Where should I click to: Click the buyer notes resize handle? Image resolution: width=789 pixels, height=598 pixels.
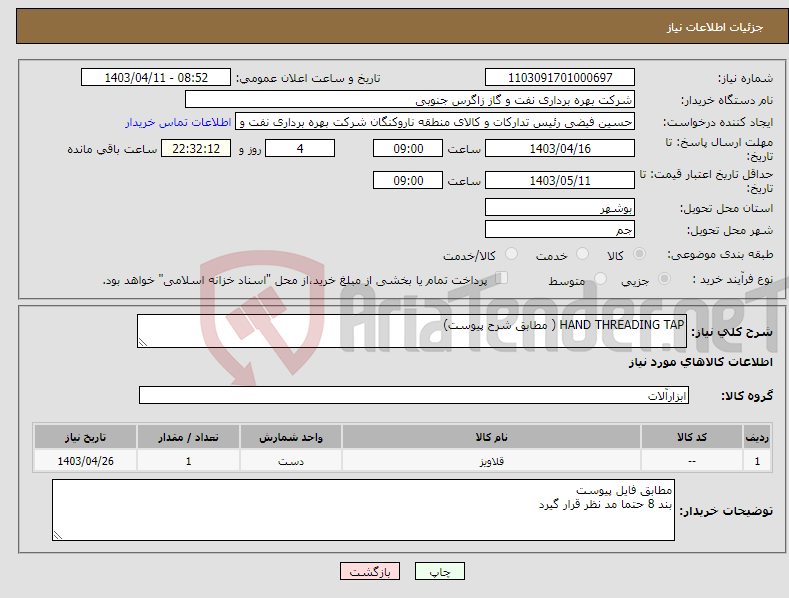58,535
